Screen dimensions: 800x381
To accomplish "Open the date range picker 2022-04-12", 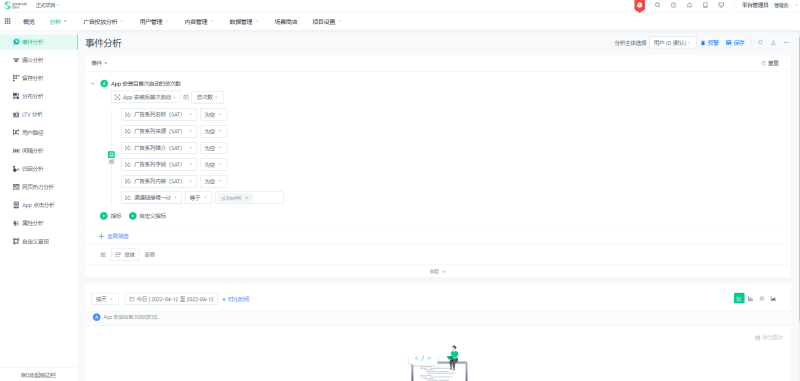I will point(171,299).
